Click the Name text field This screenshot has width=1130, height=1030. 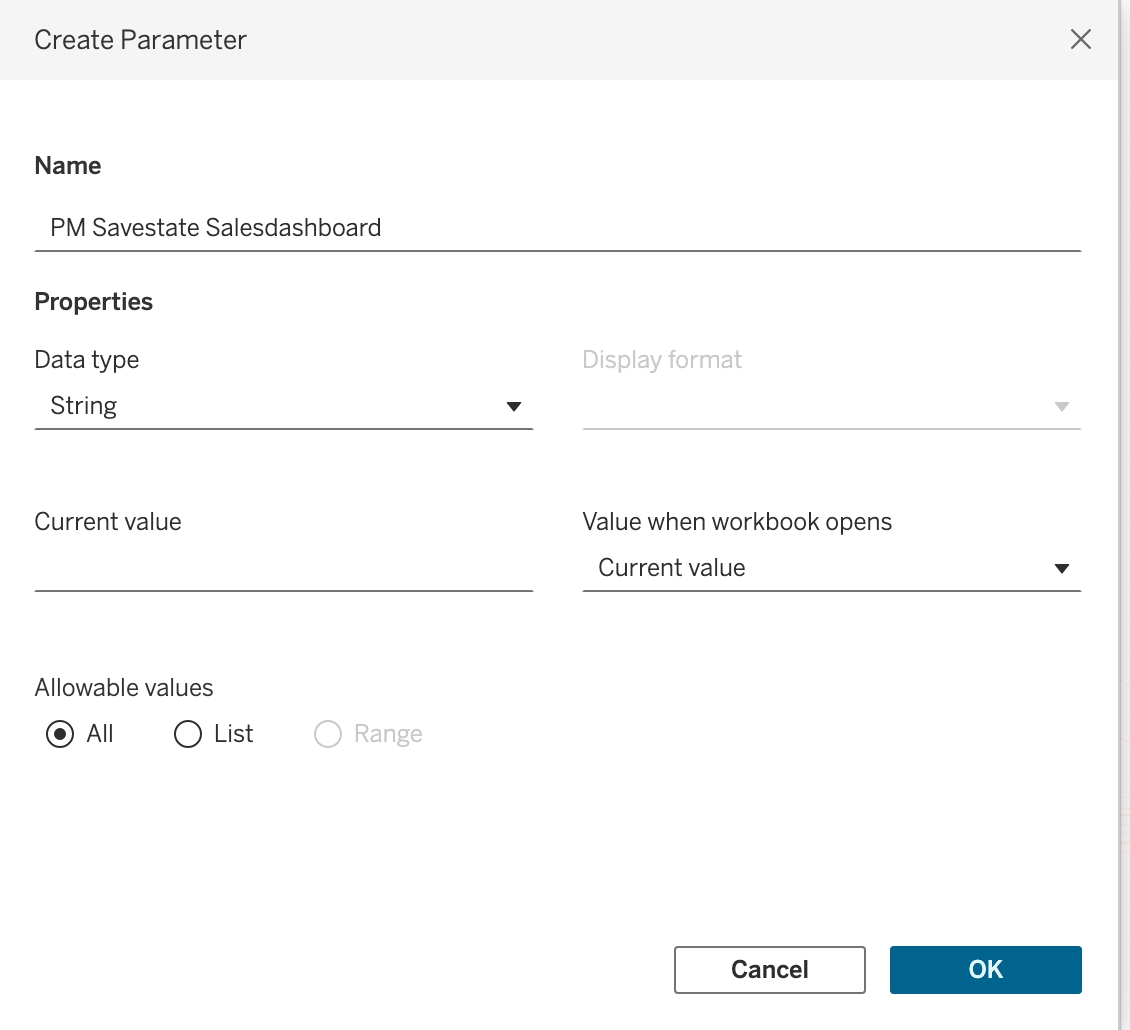557,228
